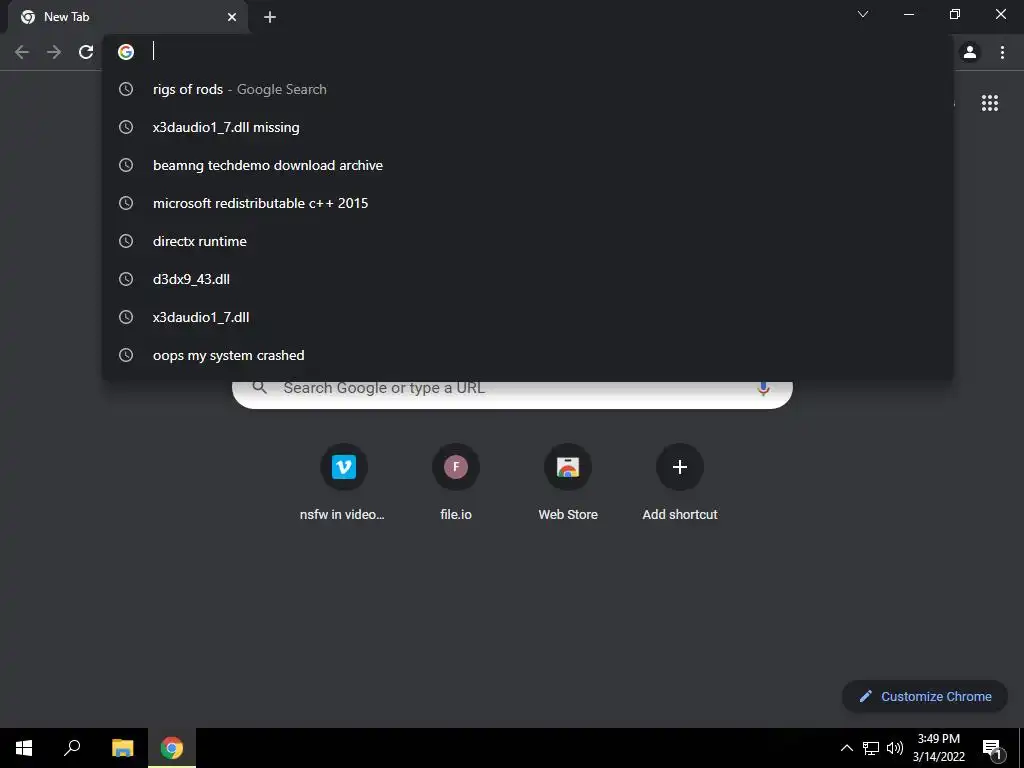Click the Google logo in the address bar
Image resolution: width=1024 pixels, height=768 pixels.
pos(126,52)
